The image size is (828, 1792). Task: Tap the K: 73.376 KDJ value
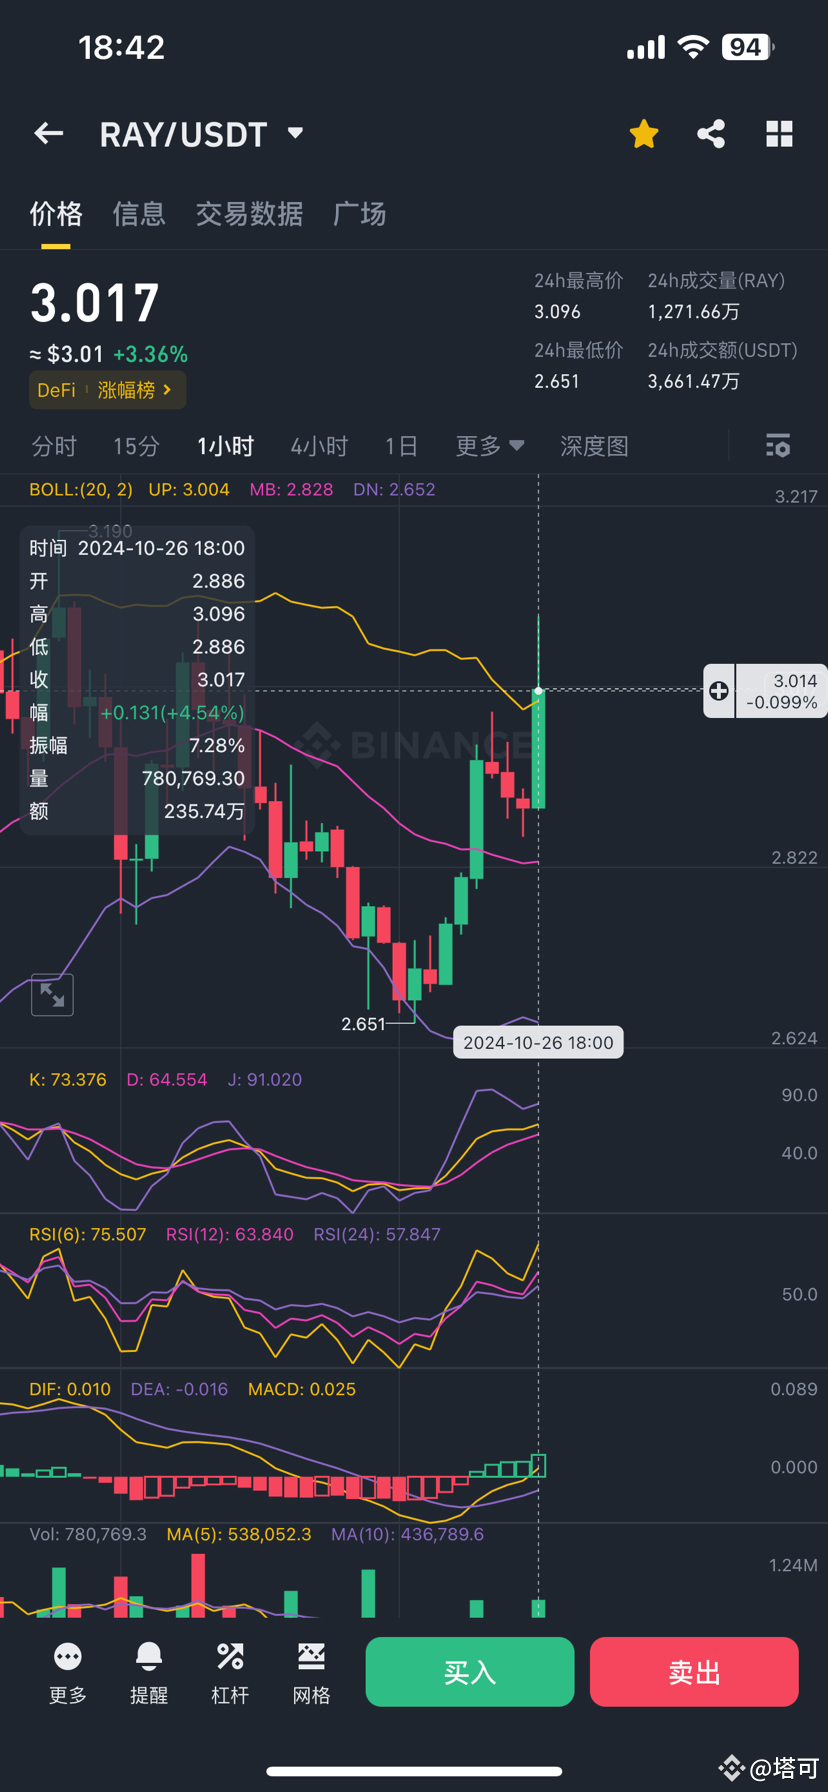[68, 1080]
